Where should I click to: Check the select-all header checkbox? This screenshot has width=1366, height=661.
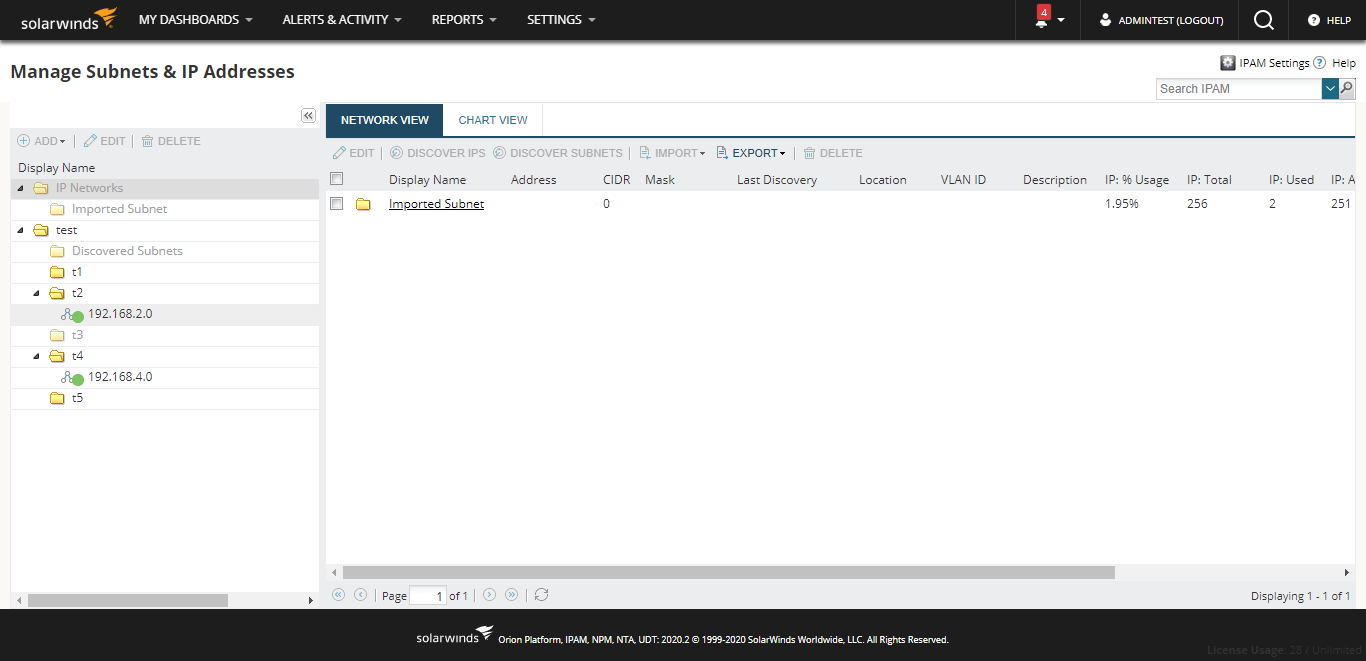[x=337, y=179]
